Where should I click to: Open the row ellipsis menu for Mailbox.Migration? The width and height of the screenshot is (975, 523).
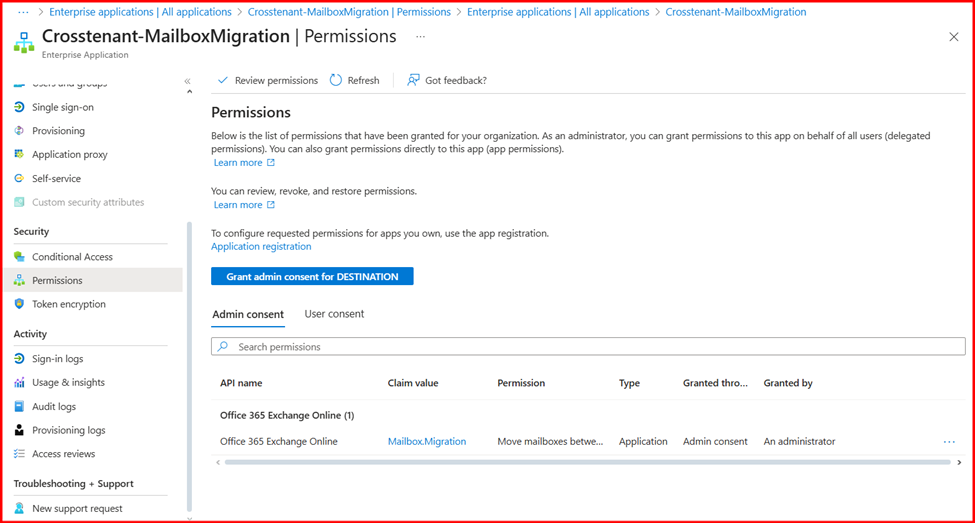[948, 442]
